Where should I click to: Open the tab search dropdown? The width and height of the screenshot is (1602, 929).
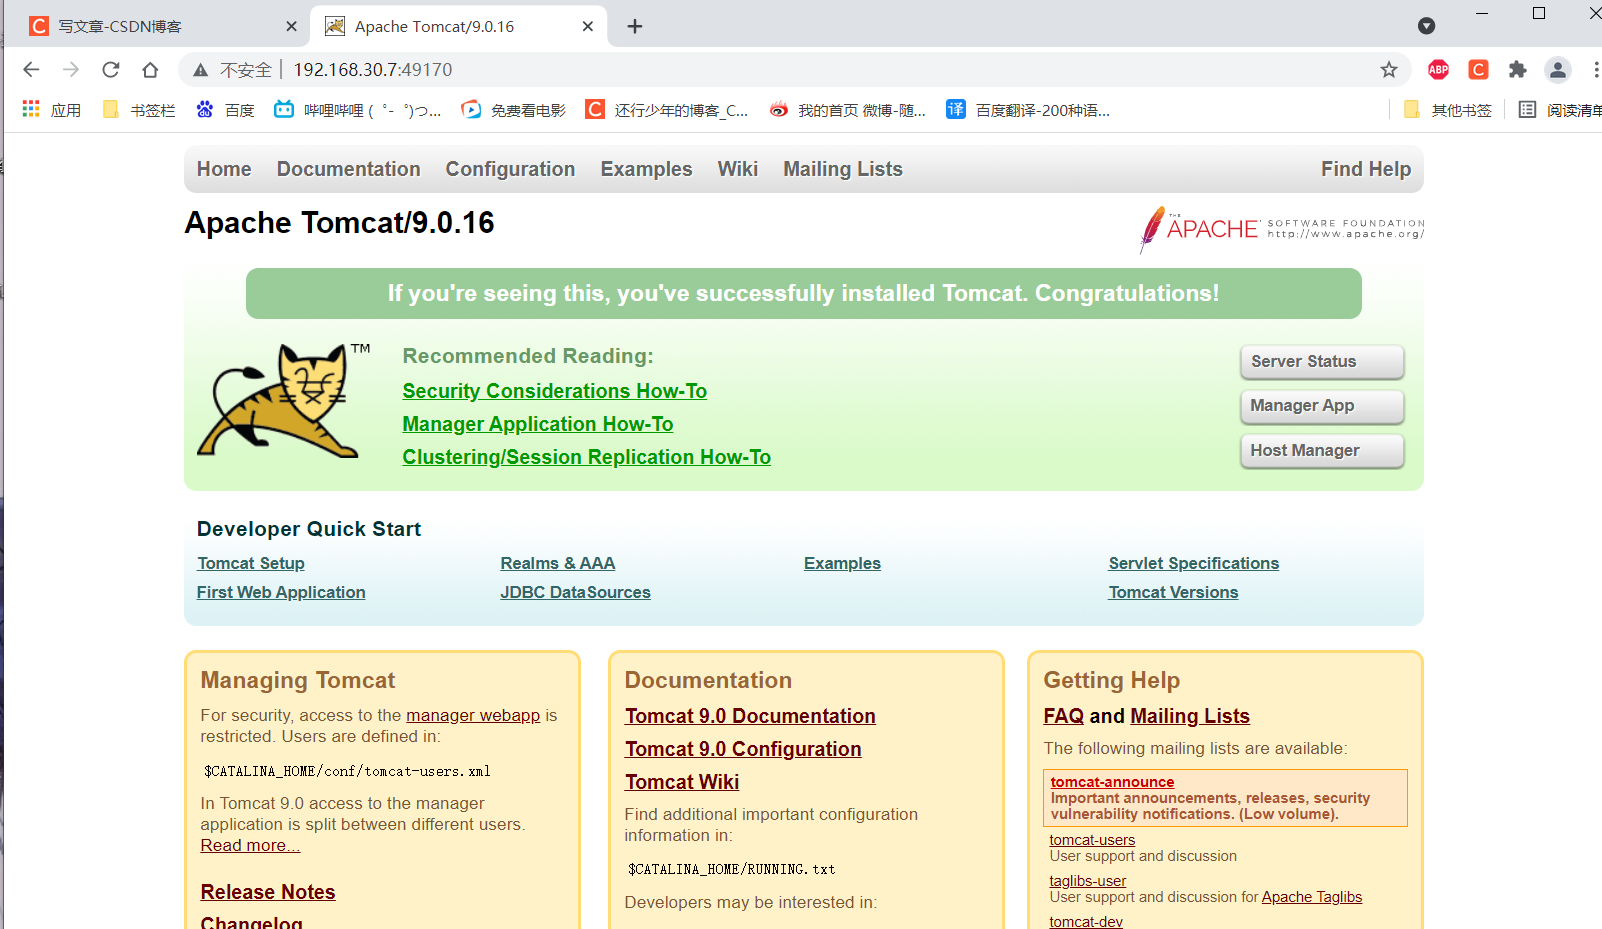click(1427, 26)
